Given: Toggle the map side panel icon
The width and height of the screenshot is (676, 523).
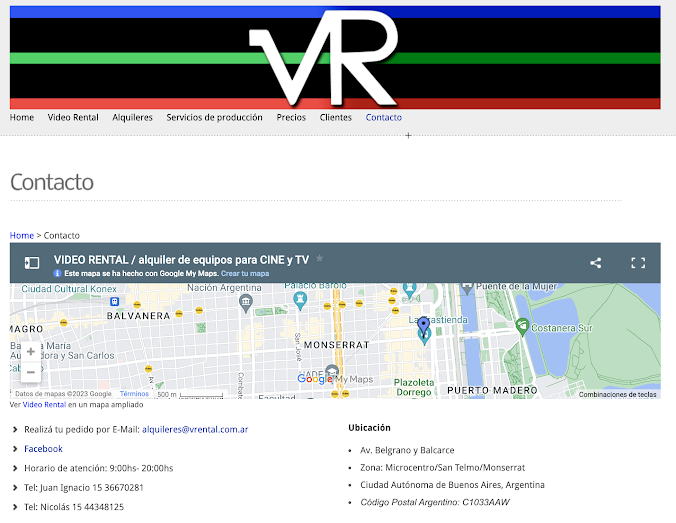Looking at the screenshot, I should tap(32, 263).
